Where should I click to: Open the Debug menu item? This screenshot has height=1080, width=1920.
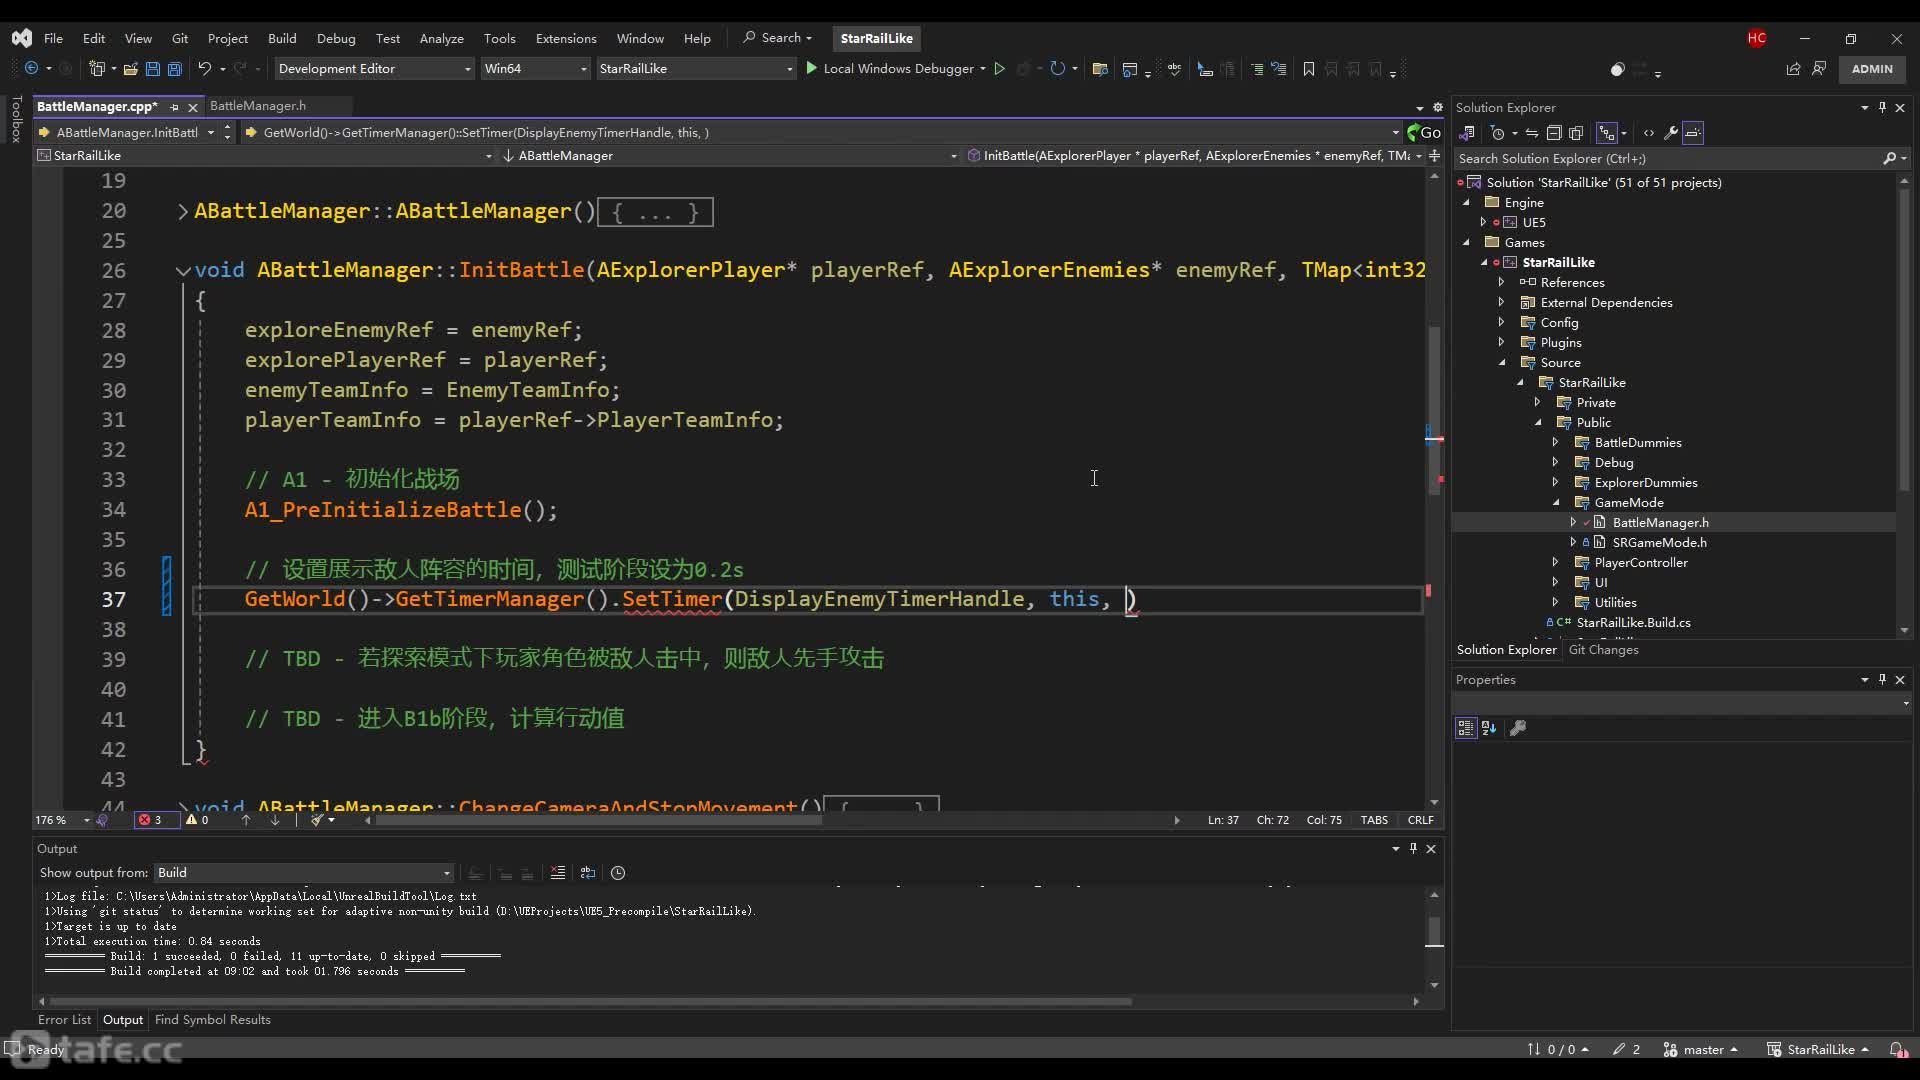(335, 37)
